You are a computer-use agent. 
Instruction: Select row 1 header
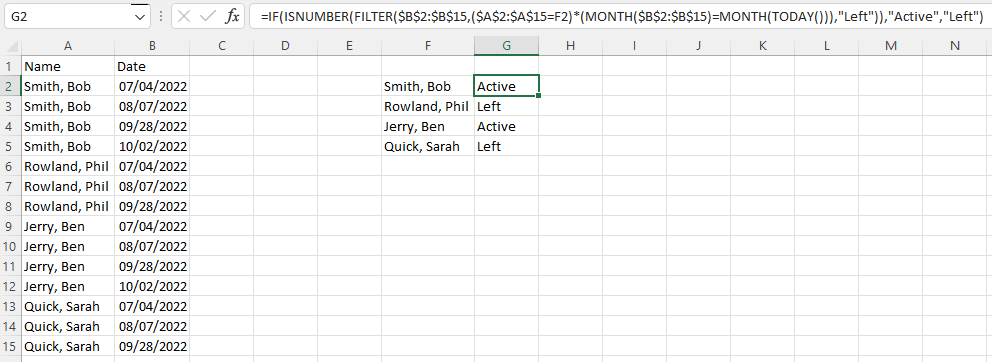pyautogui.click(x=10, y=66)
